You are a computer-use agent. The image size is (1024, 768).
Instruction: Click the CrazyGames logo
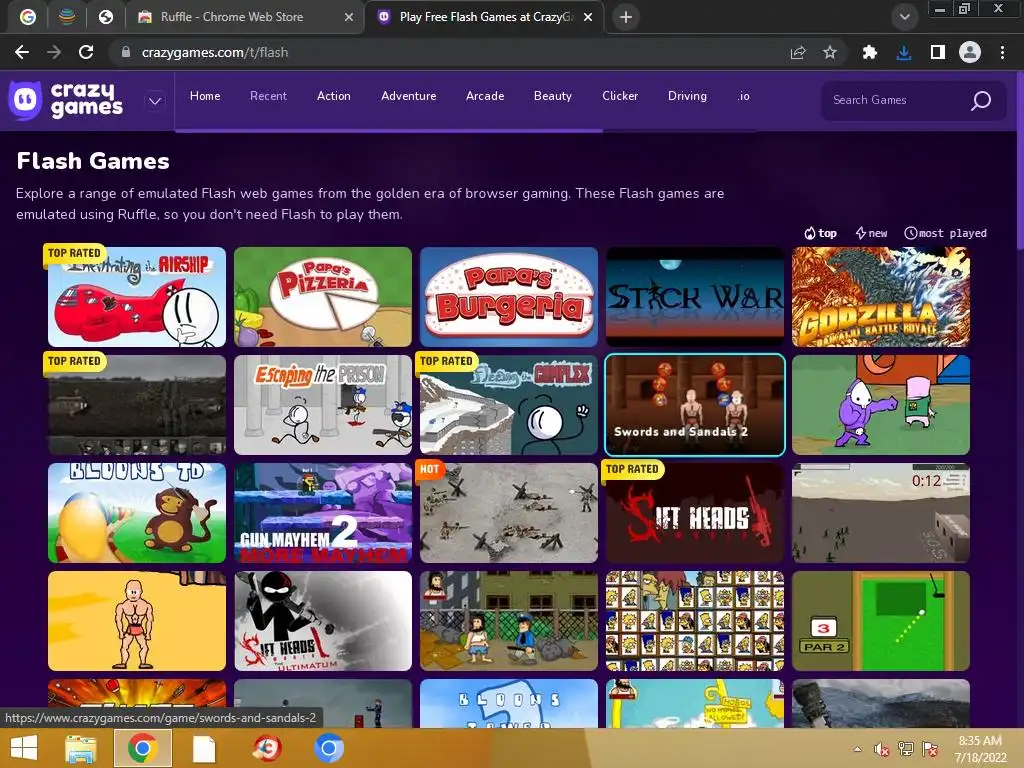pyautogui.click(x=66, y=100)
